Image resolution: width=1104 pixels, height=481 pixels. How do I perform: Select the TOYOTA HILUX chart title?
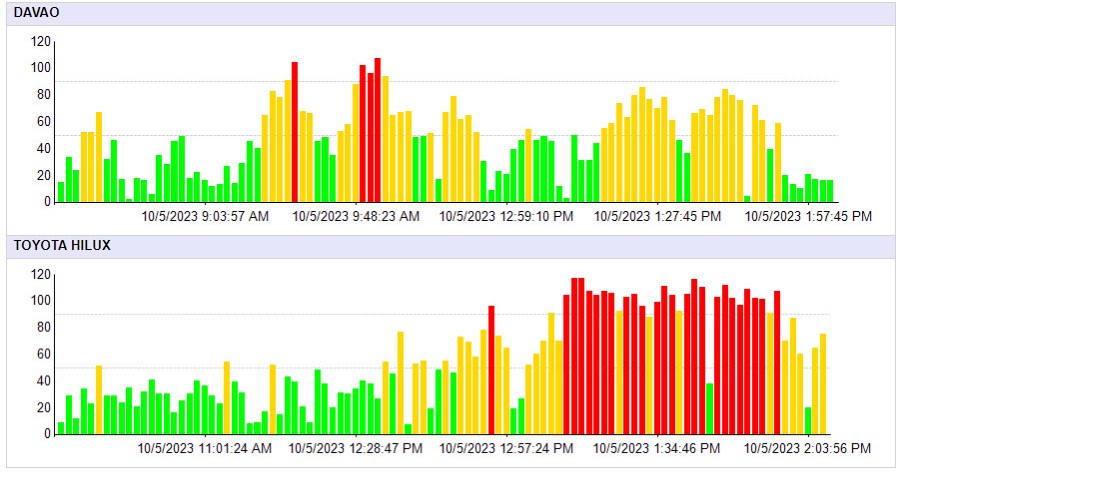tap(62, 246)
